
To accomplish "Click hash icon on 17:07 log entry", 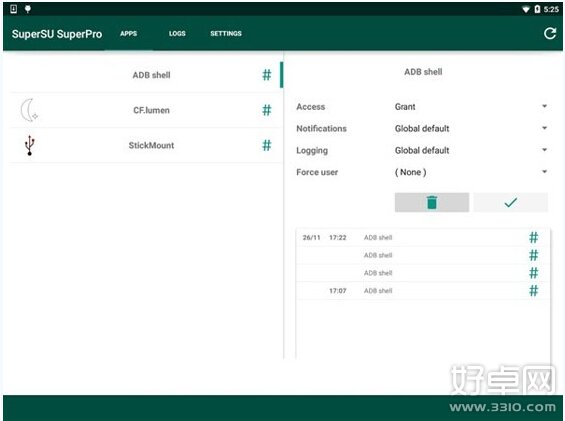I will point(534,291).
